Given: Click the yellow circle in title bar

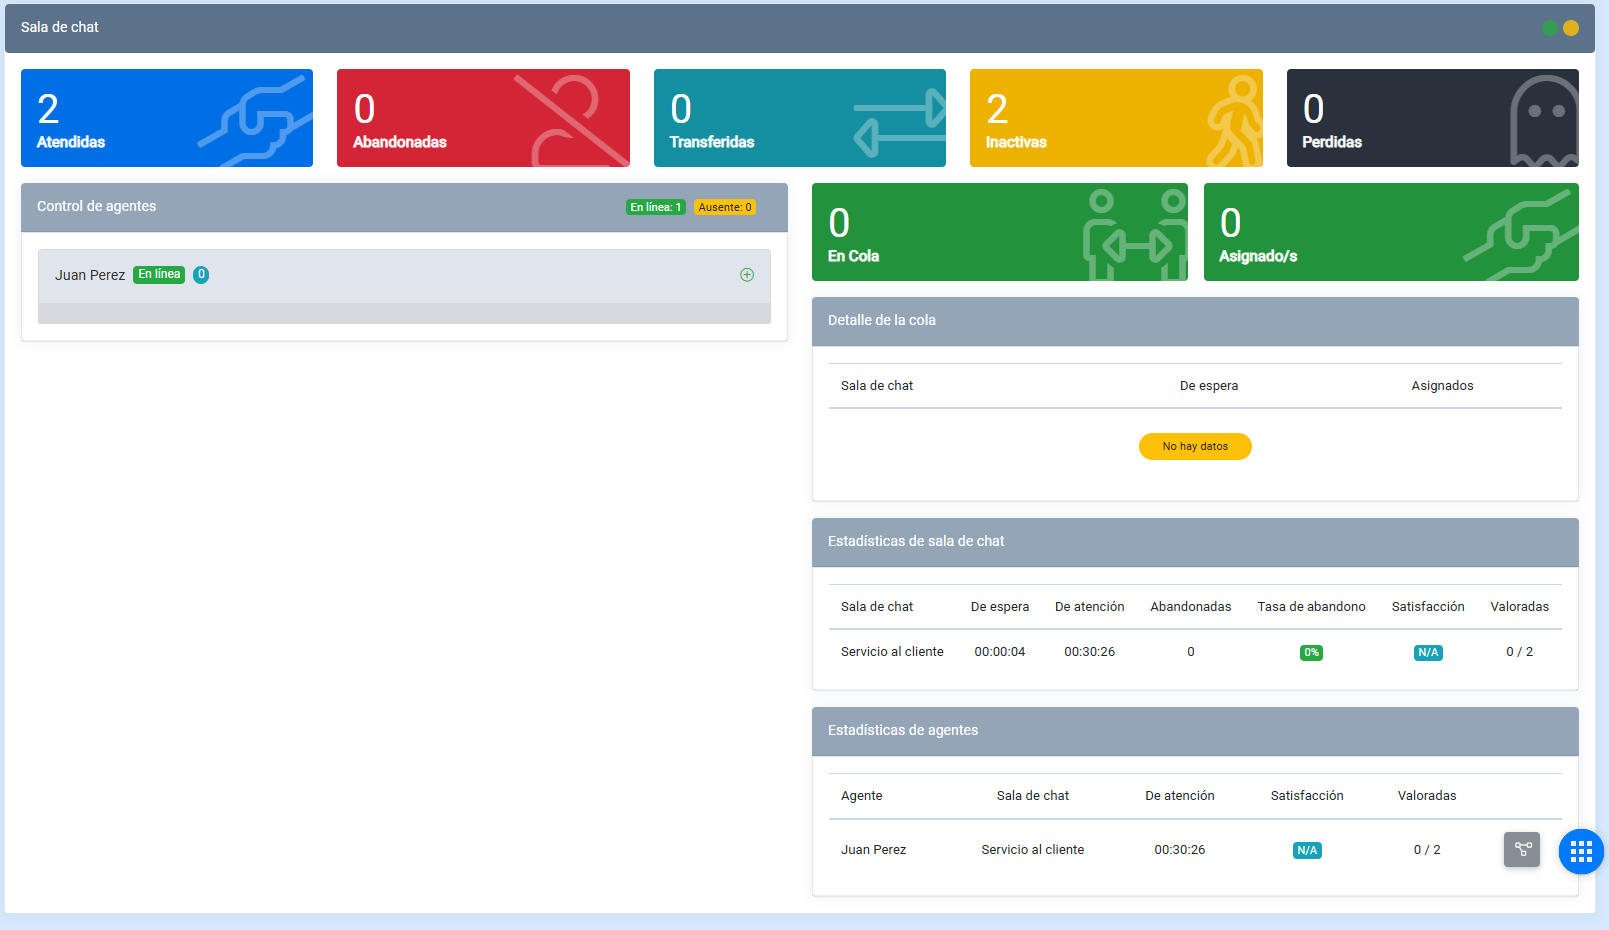Looking at the screenshot, I should 1571,28.
